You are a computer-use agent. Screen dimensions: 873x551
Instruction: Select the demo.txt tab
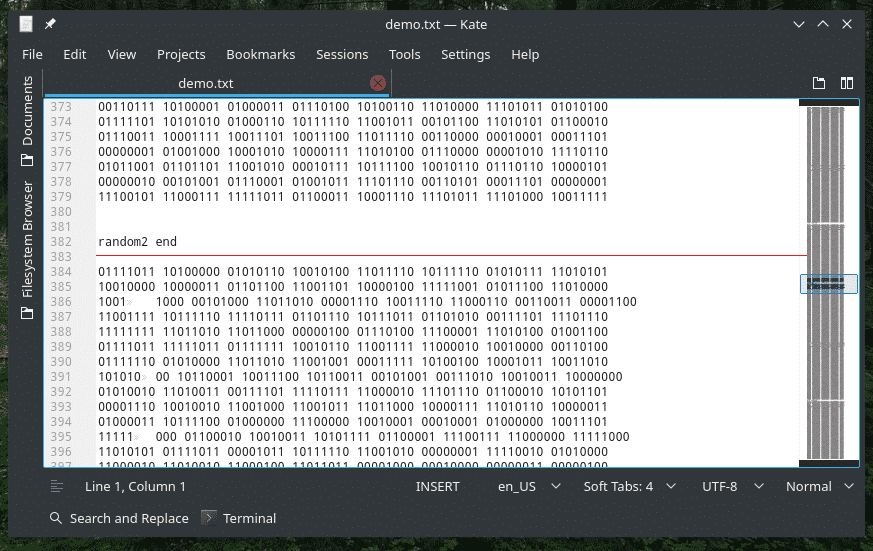point(217,83)
